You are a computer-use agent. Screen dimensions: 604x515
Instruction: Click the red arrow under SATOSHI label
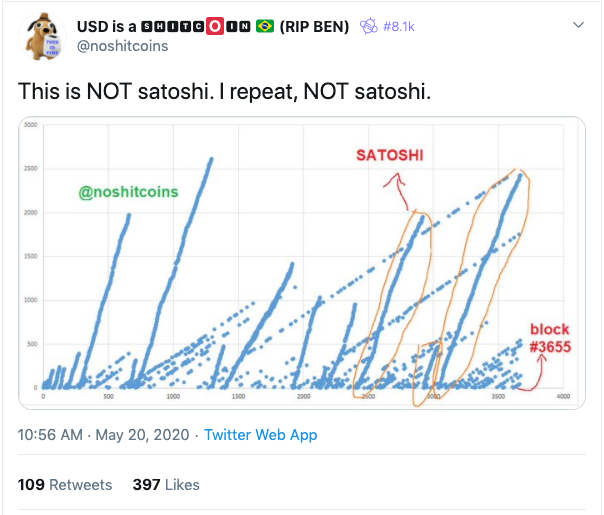(397, 191)
